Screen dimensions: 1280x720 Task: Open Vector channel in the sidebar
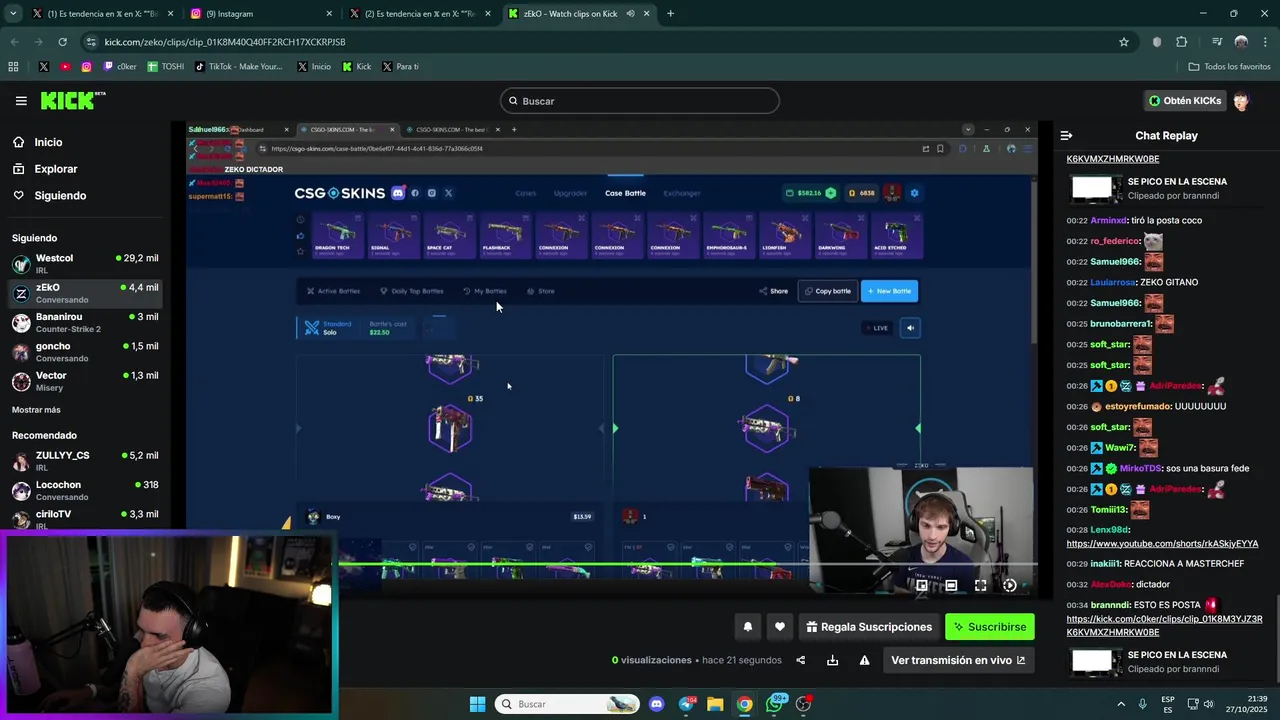(85, 381)
